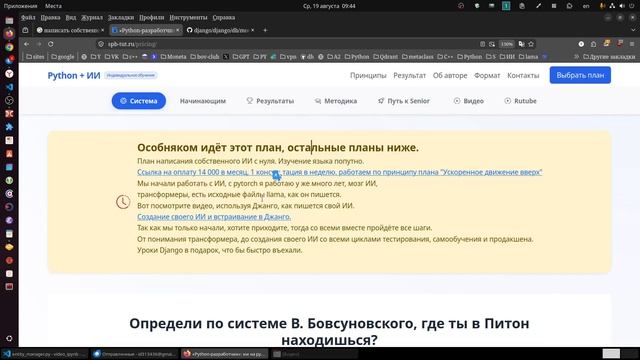Bookmark this page with the star icon
The image size is (640, 360).
coord(531,44)
